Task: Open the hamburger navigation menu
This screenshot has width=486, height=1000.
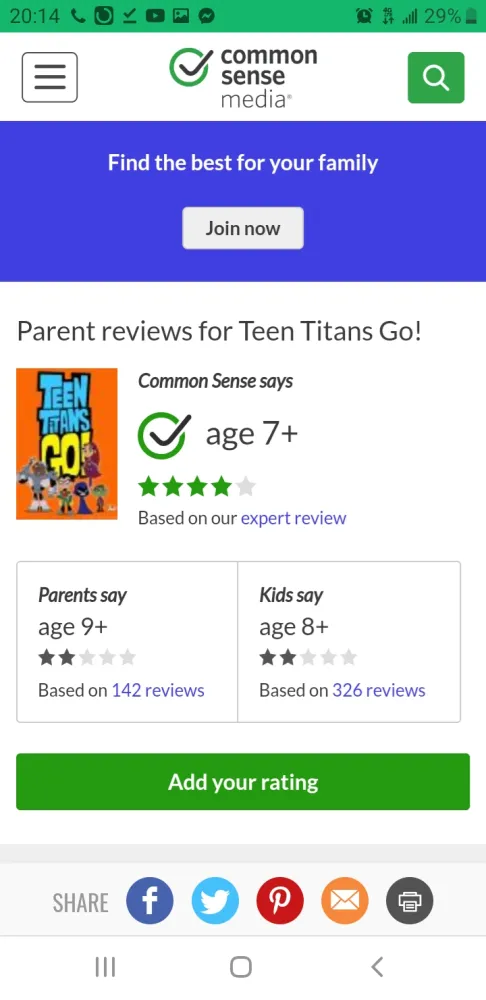Action: point(50,77)
